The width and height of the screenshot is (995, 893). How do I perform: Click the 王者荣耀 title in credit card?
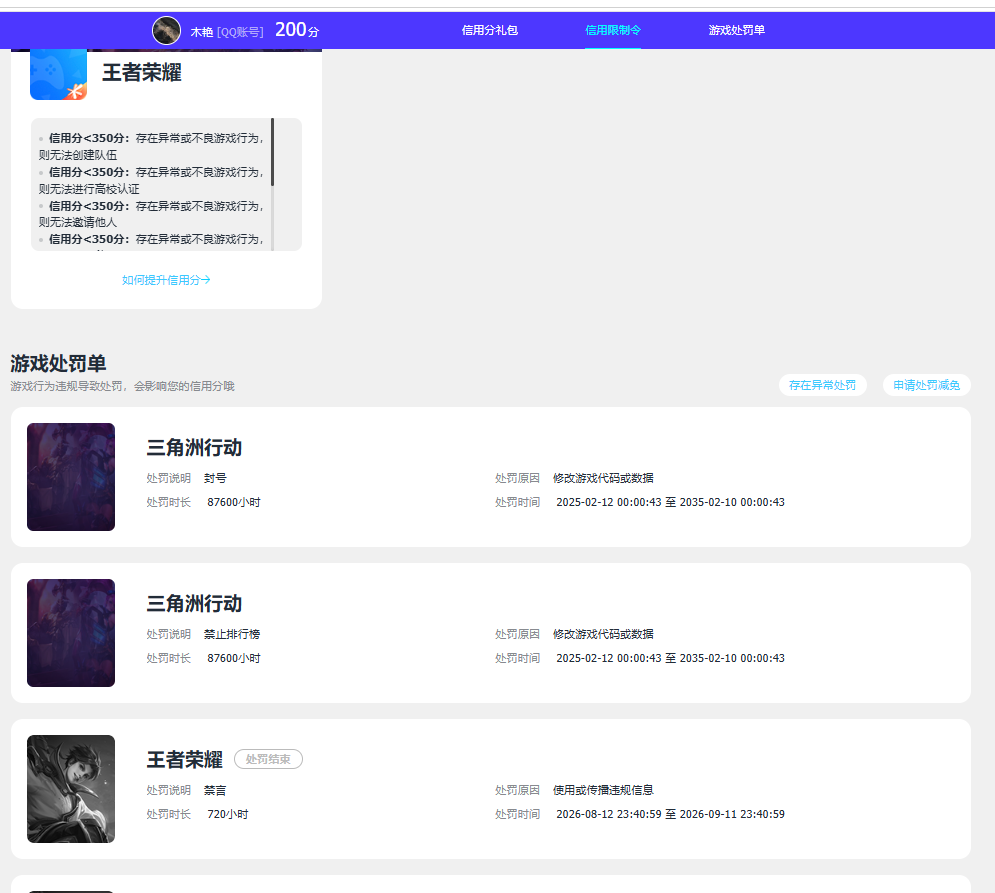pos(142,72)
